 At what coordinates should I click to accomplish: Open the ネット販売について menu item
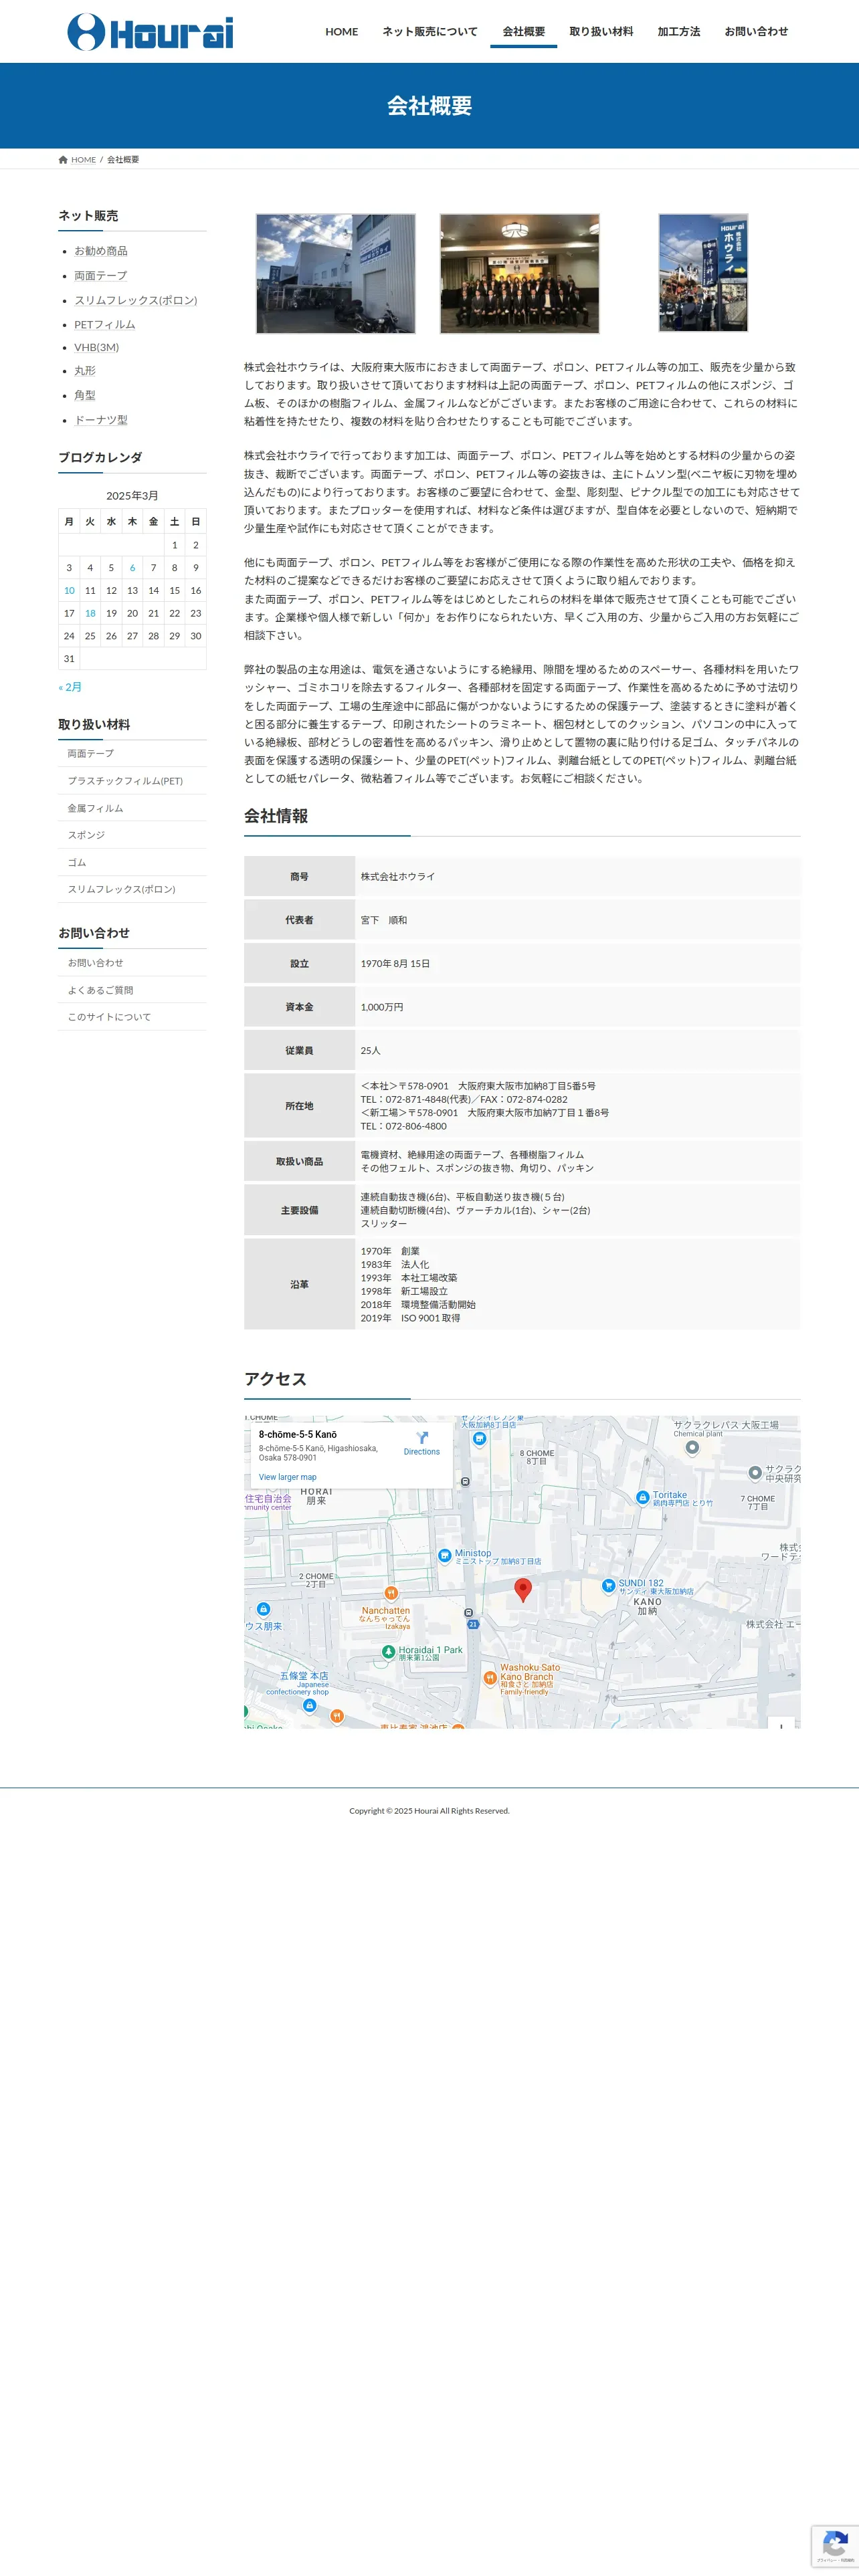click(430, 32)
